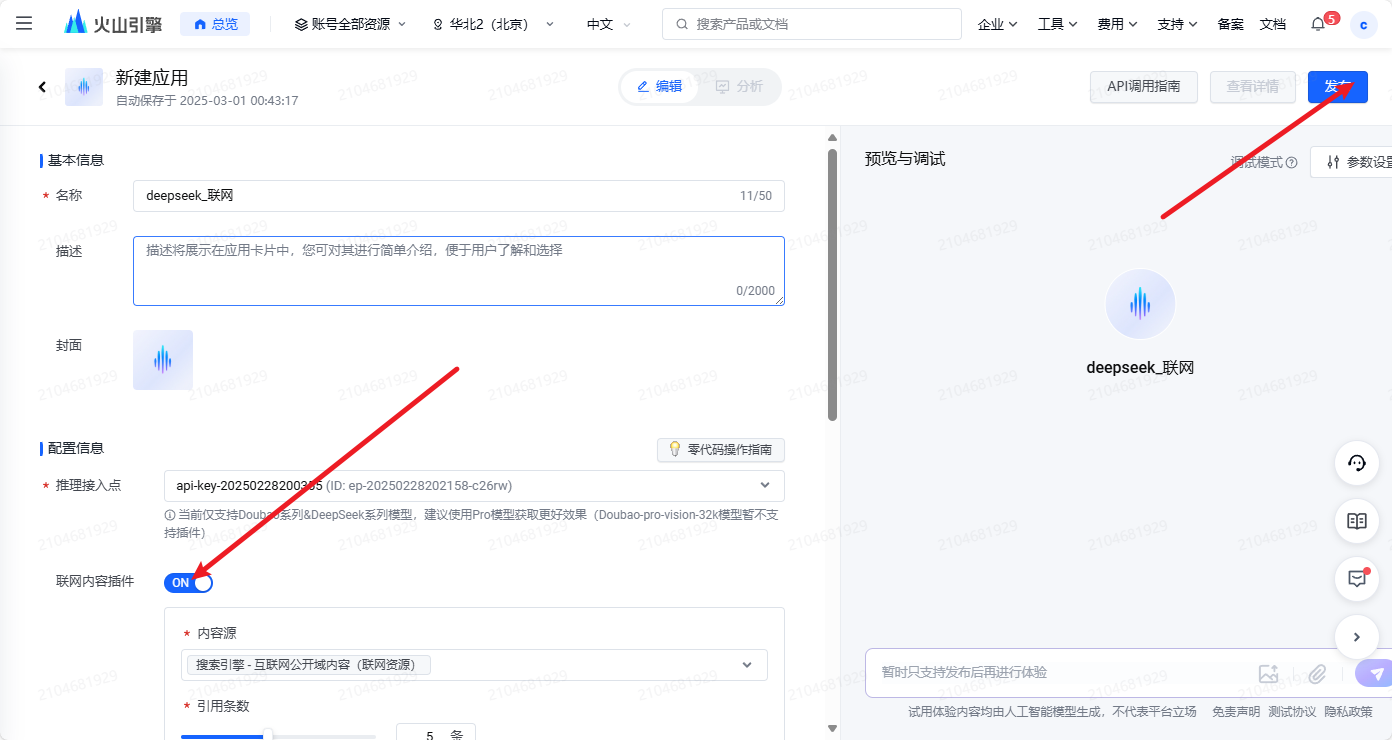Open the 零代码操作指南 guide button

click(721, 450)
